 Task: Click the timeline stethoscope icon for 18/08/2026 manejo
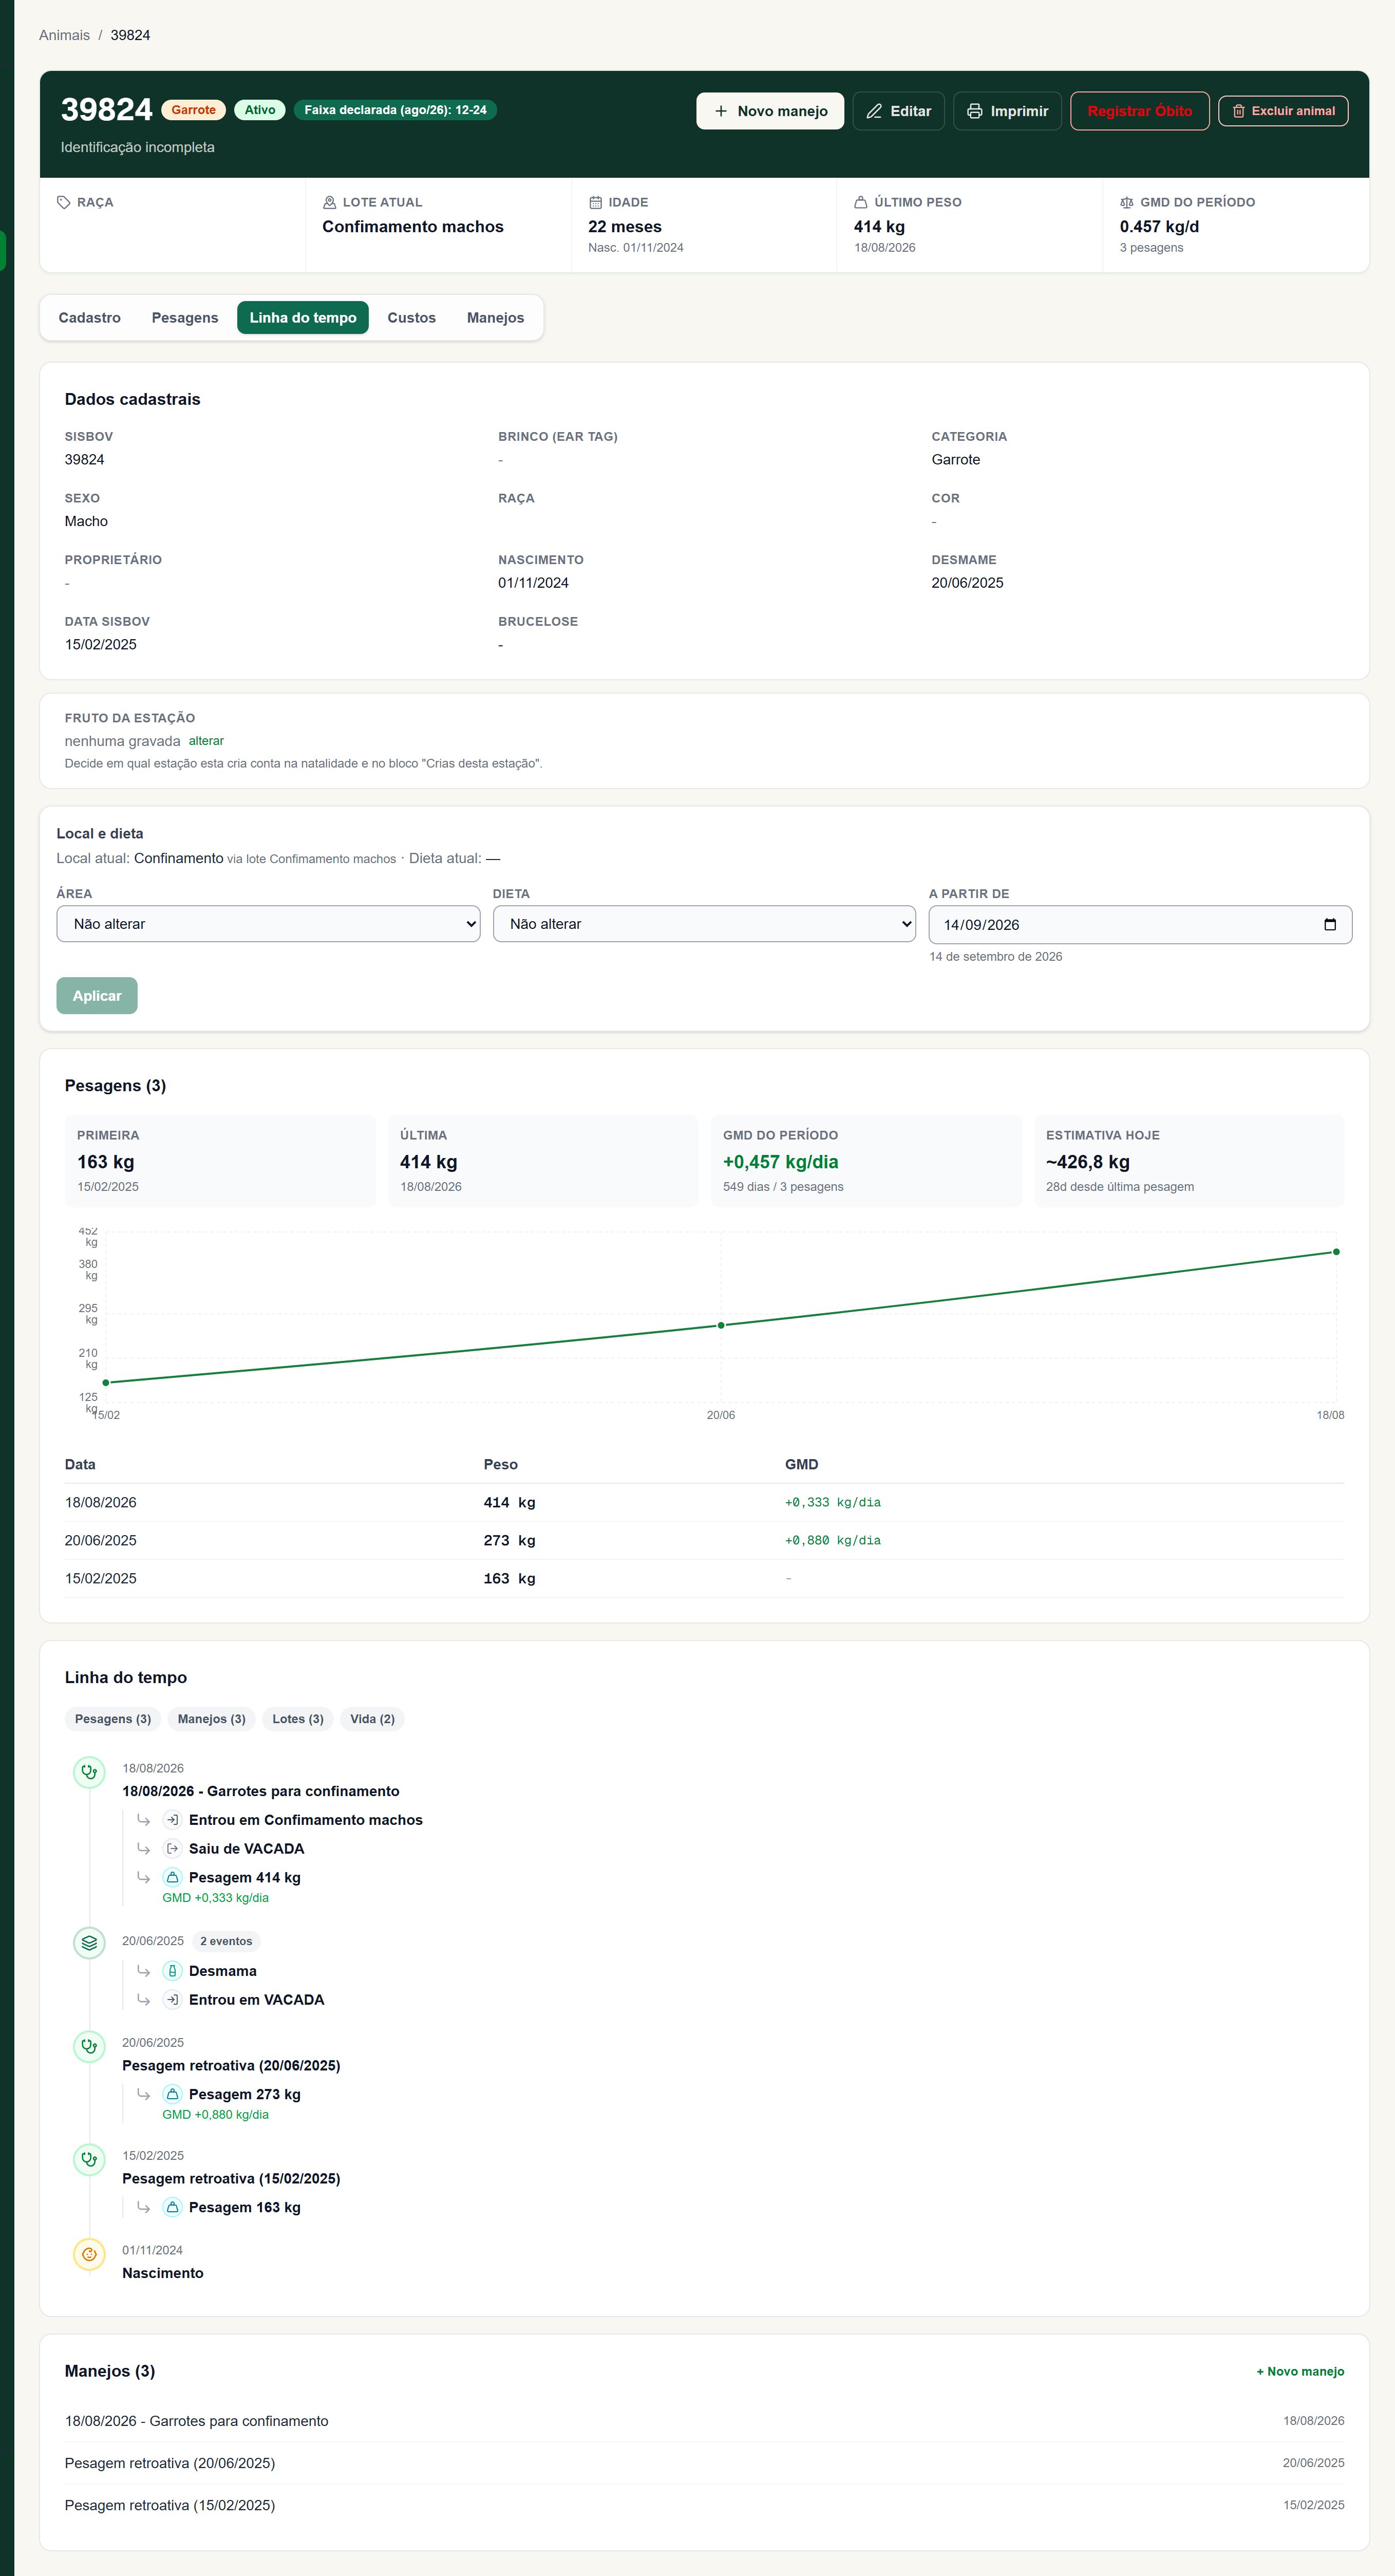point(89,1772)
